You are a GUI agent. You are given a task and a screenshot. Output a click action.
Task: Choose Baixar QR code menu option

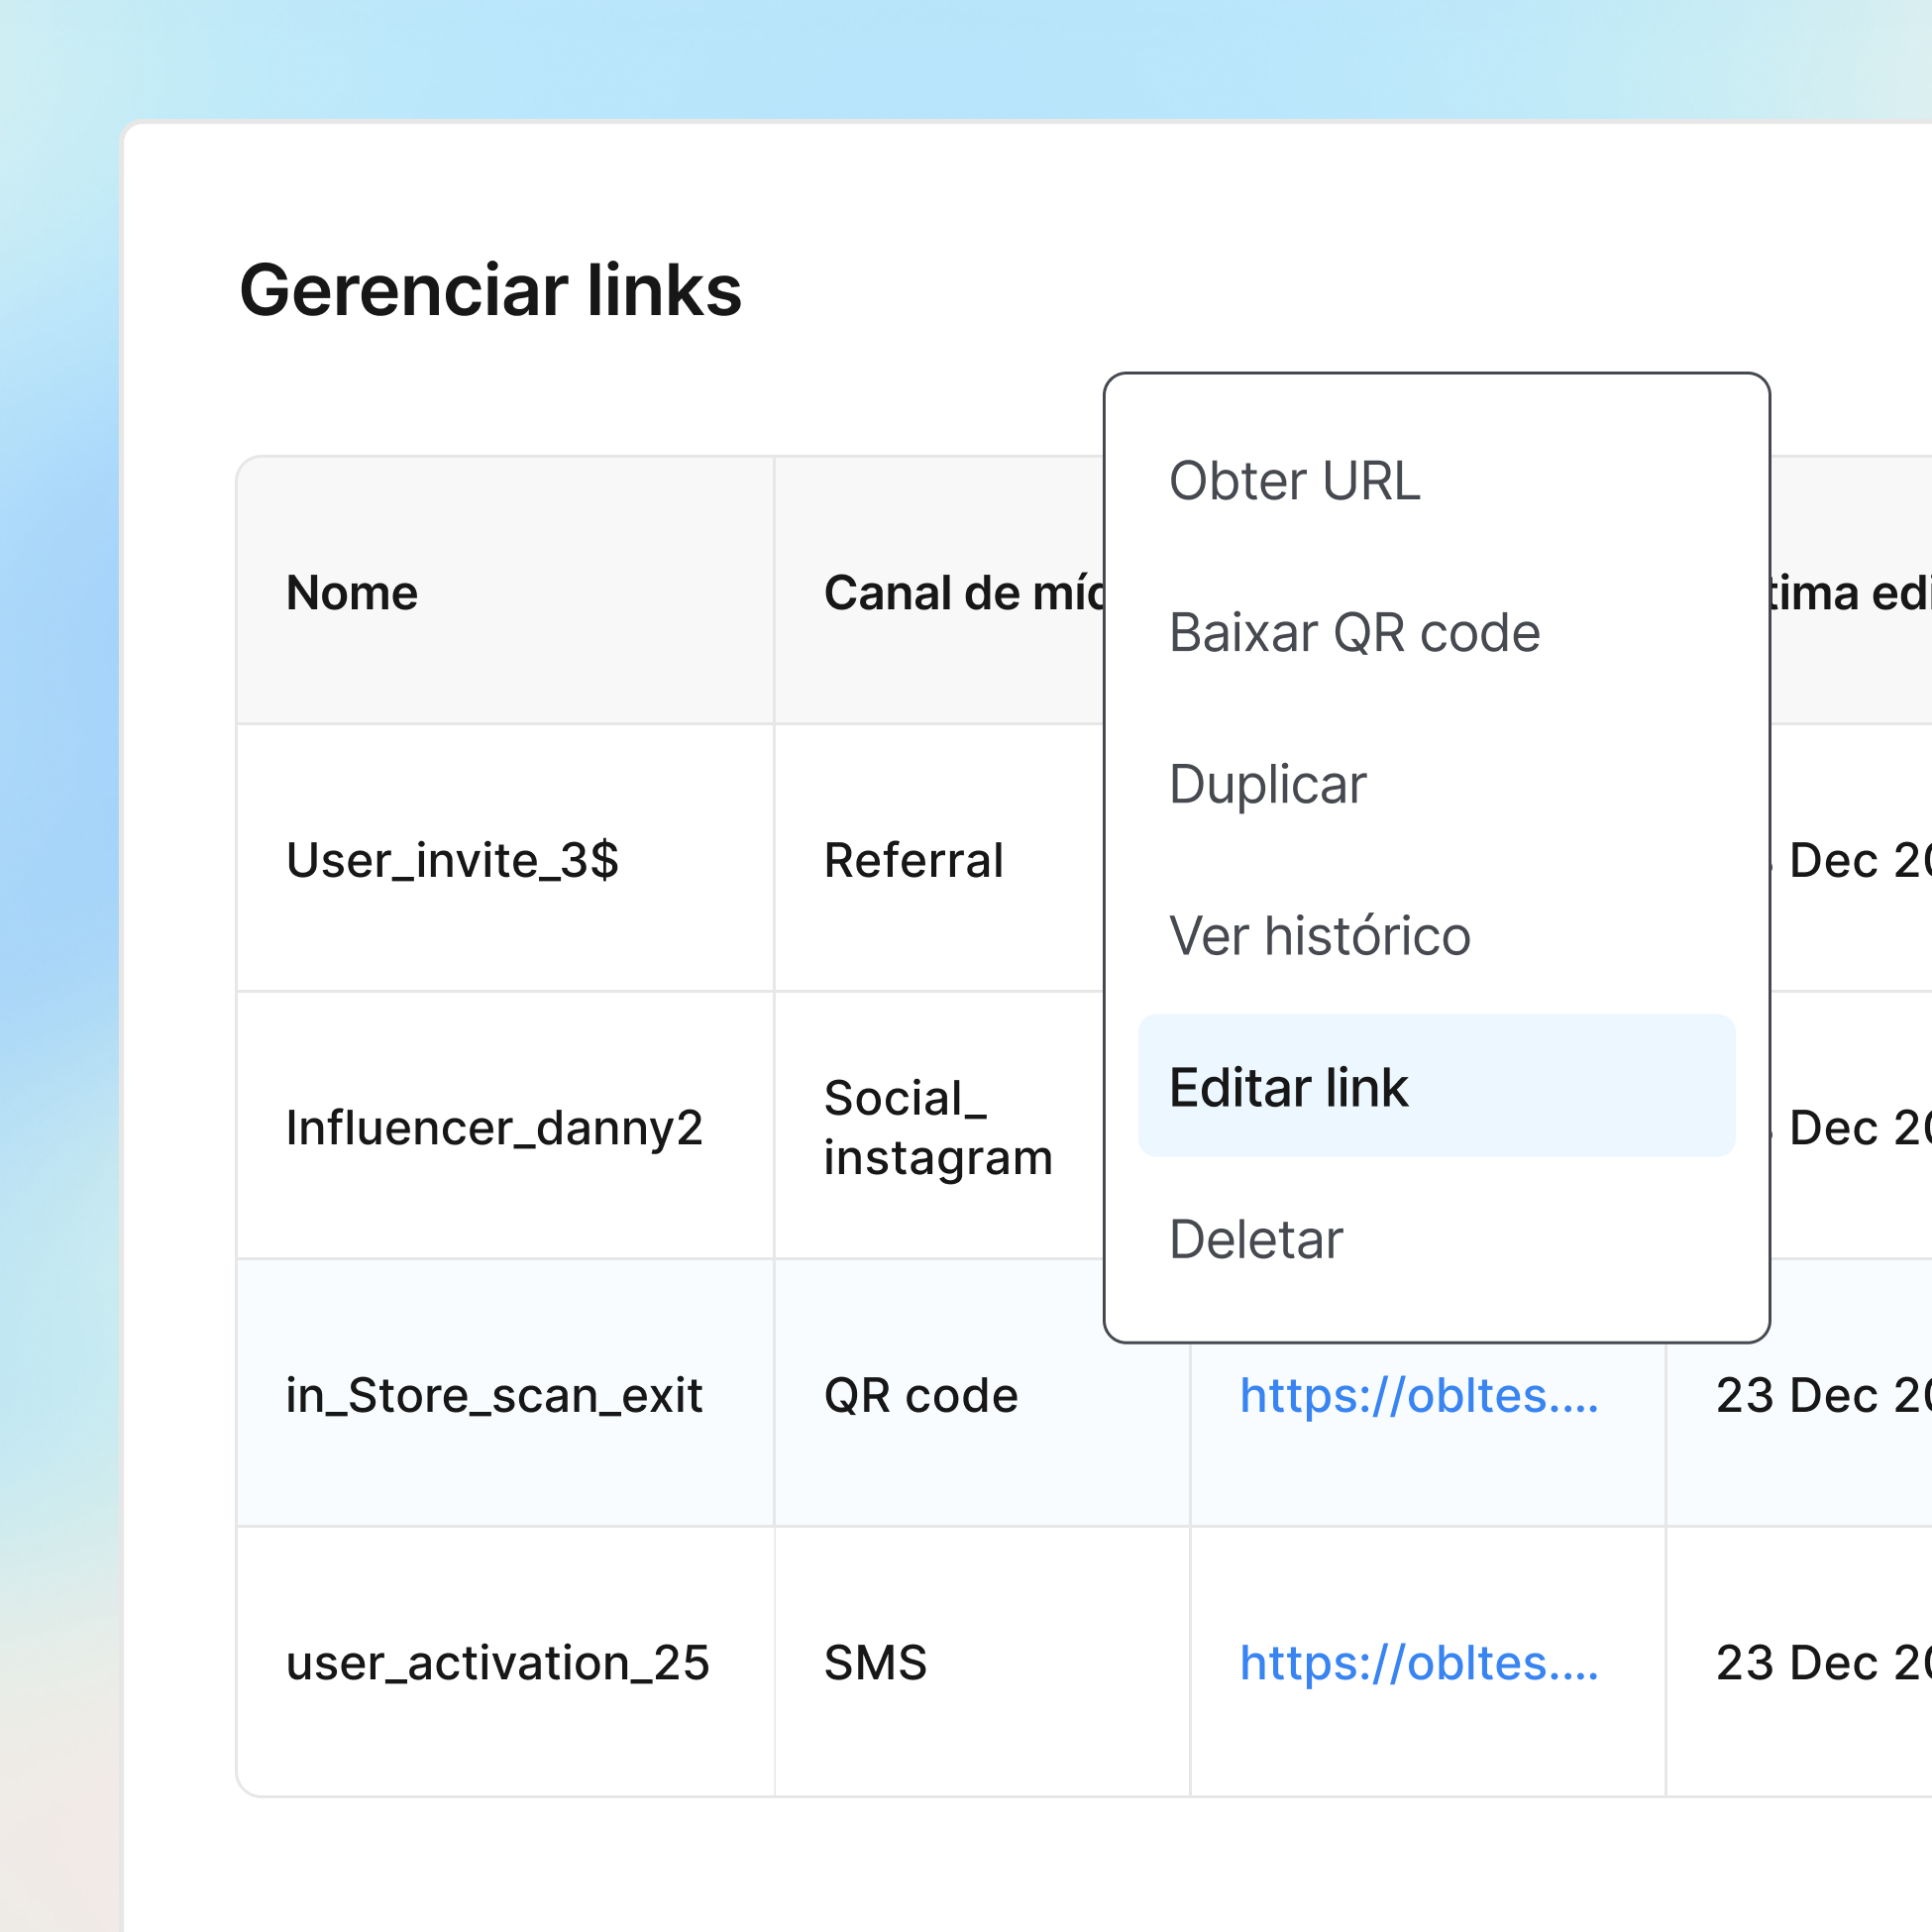pyautogui.click(x=1354, y=633)
